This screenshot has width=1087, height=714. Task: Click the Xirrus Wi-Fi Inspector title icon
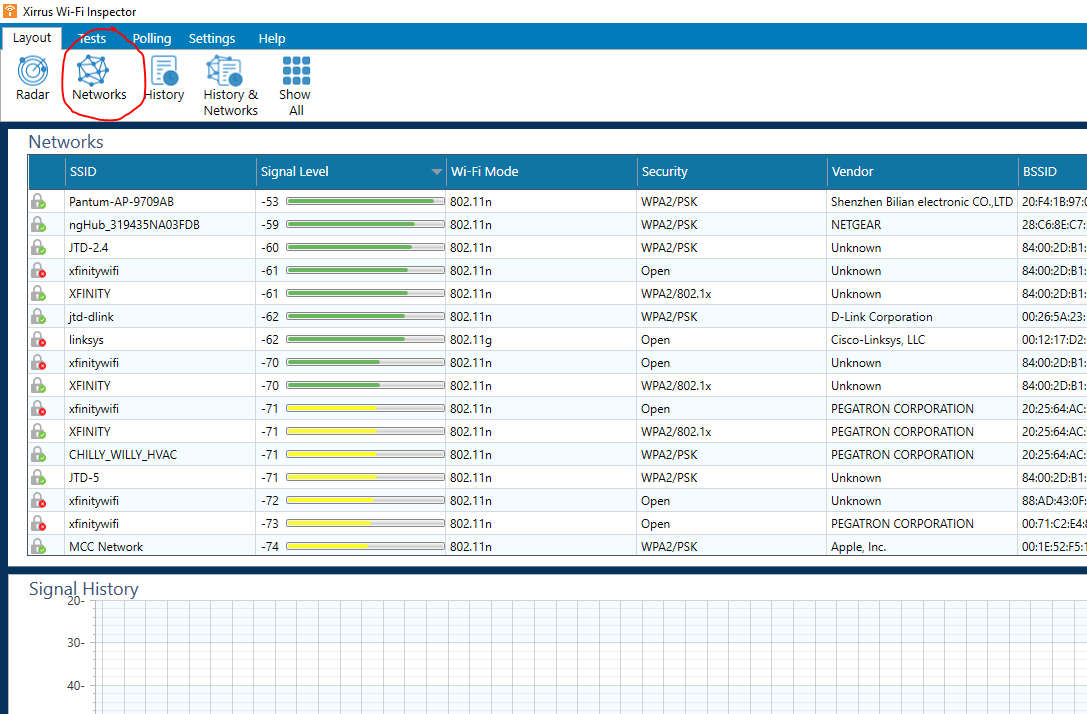click(x=10, y=11)
